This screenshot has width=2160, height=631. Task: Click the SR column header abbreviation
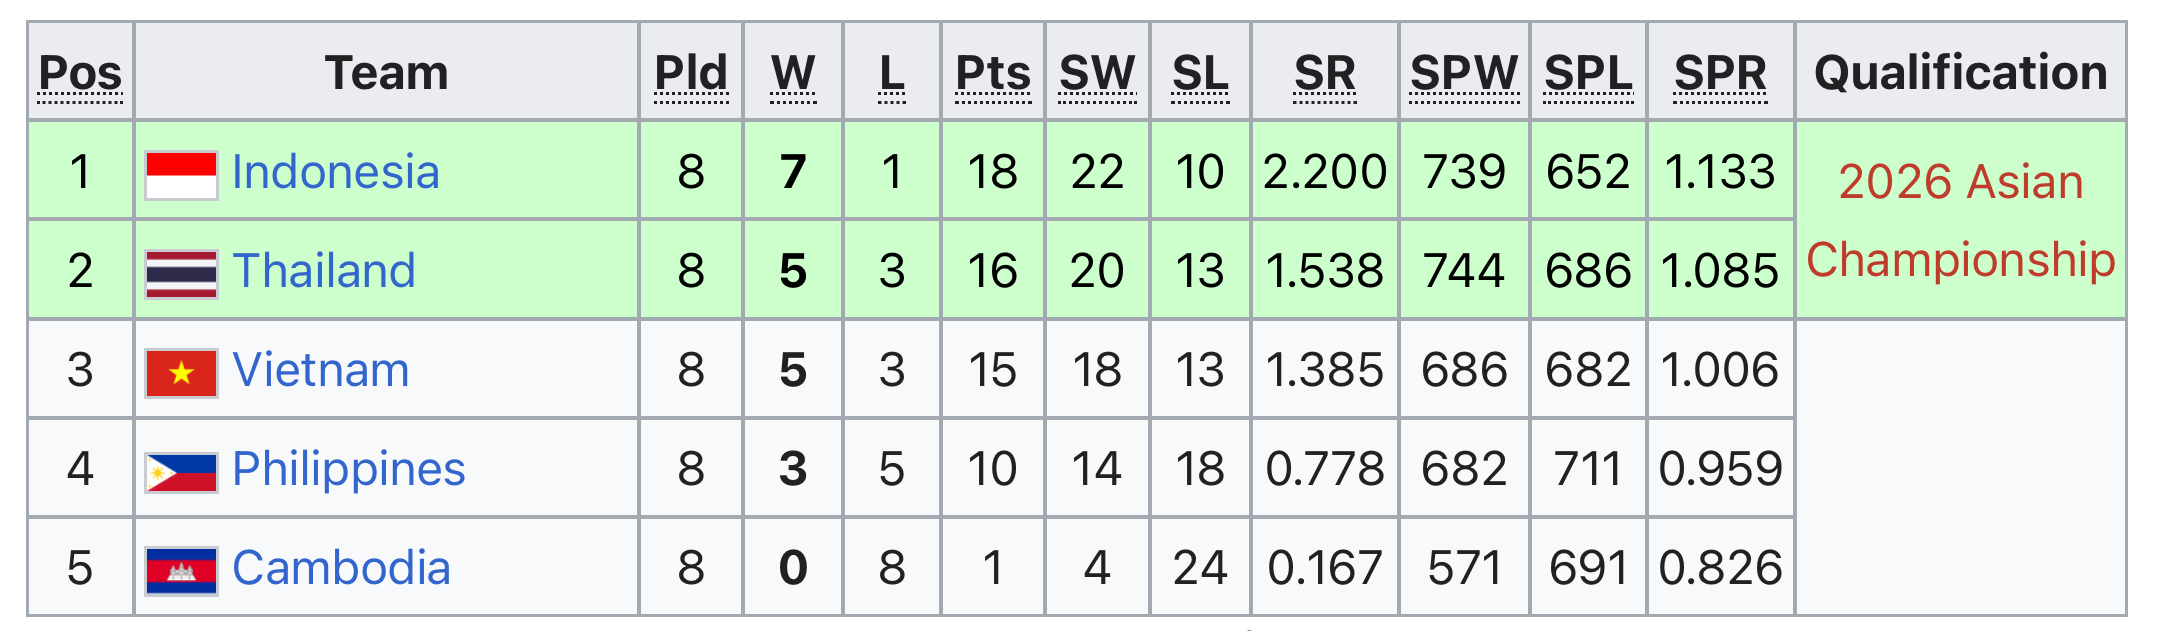point(1325,74)
